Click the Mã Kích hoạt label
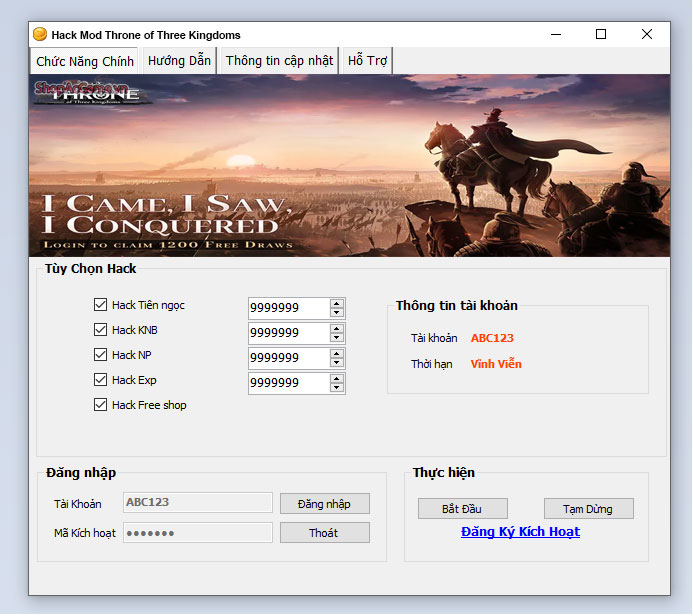 [85, 533]
